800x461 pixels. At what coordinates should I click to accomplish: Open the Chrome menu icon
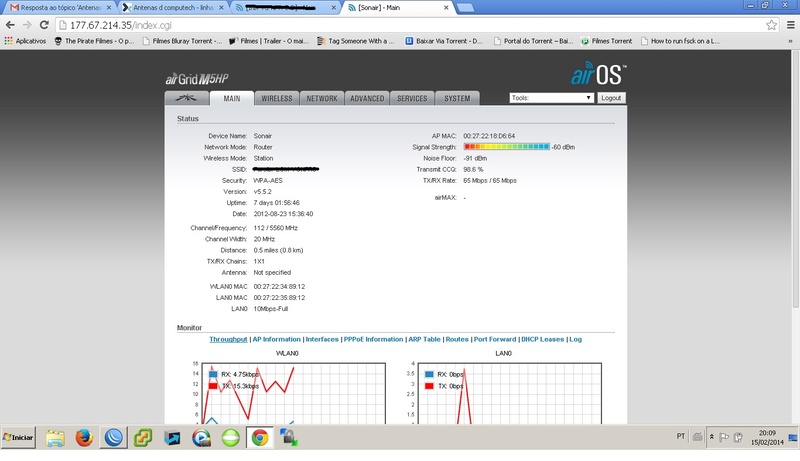click(791, 25)
